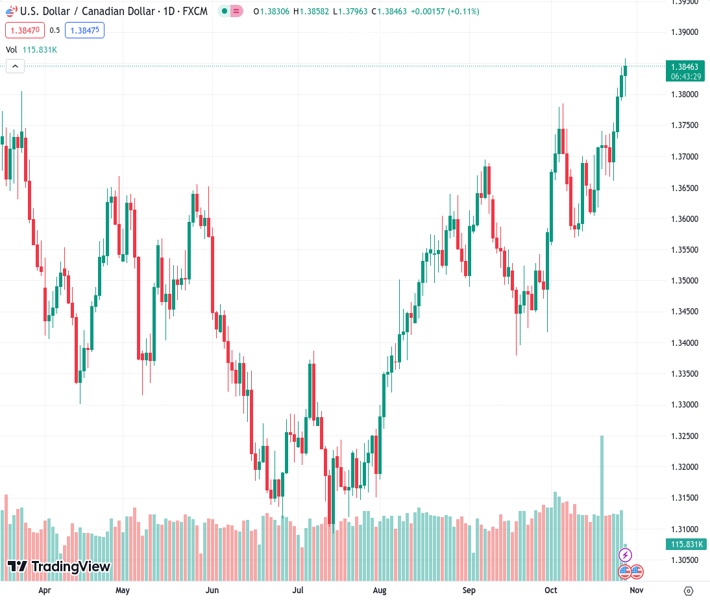Click the 1.35000 level on price scale
This screenshot has width=710, height=600.
pyautogui.click(x=685, y=281)
